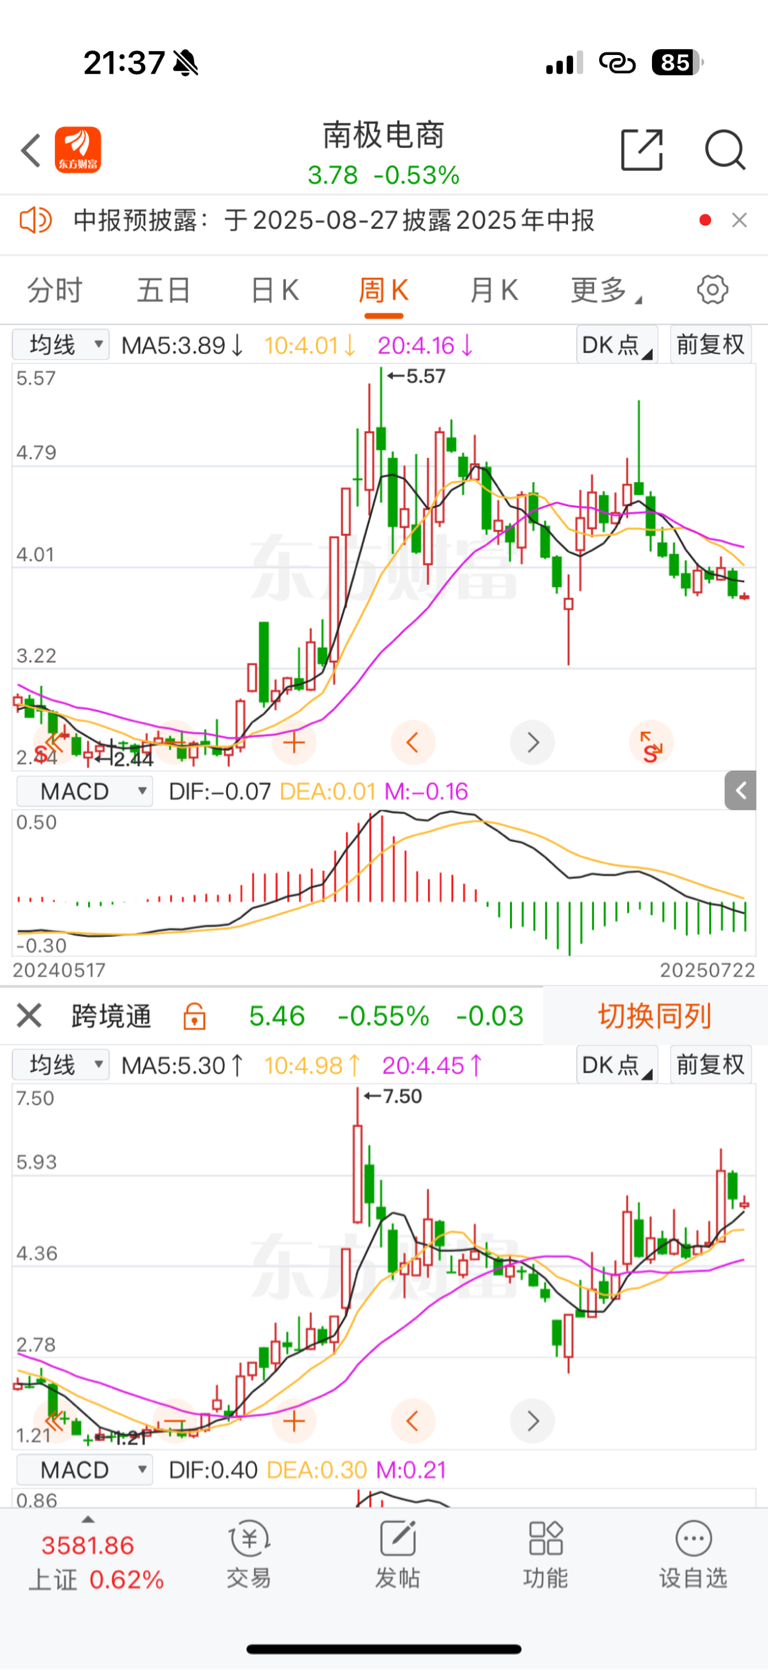Viewport: 769px width, 1670px height.
Task: Open search with the magnifier icon
Action: [x=725, y=150]
